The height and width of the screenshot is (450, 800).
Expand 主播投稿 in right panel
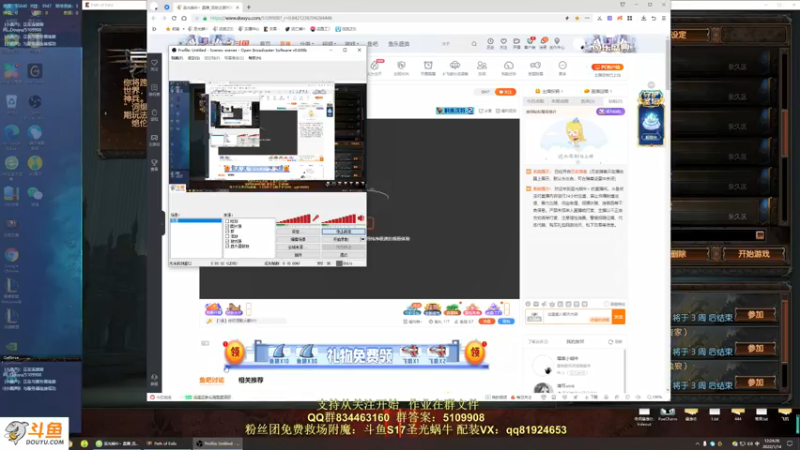(x=548, y=91)
